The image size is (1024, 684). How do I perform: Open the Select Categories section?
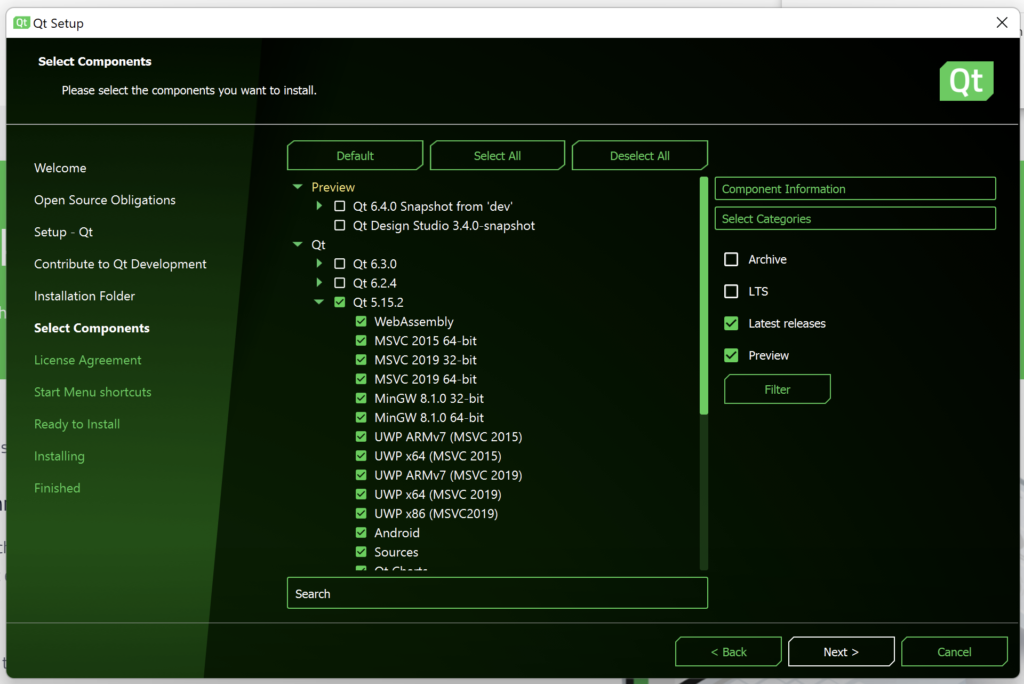[x=855, y=219]
